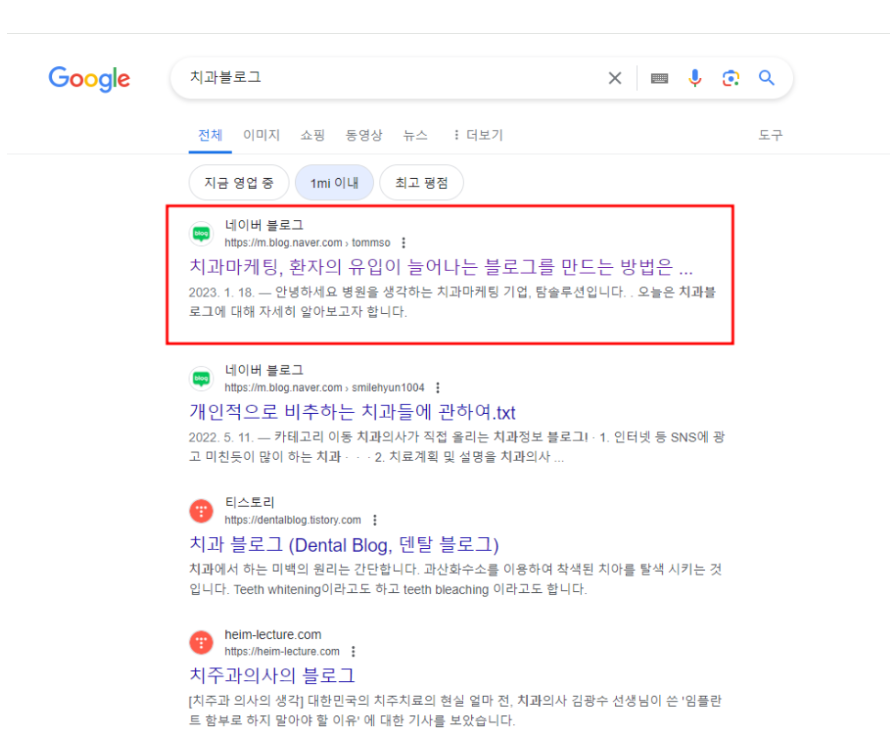Toggle the 최고 평점 filter chip
Viewport: 890px width, 744px height.
[x=421, y=183]
